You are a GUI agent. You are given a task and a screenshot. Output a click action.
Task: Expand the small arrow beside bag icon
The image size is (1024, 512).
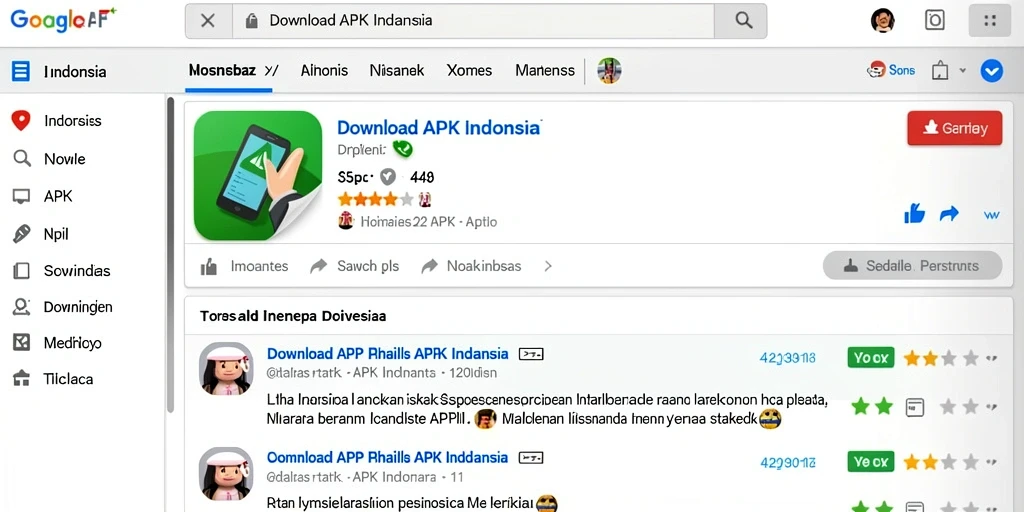pyautogui.click(x=962, y=70)
